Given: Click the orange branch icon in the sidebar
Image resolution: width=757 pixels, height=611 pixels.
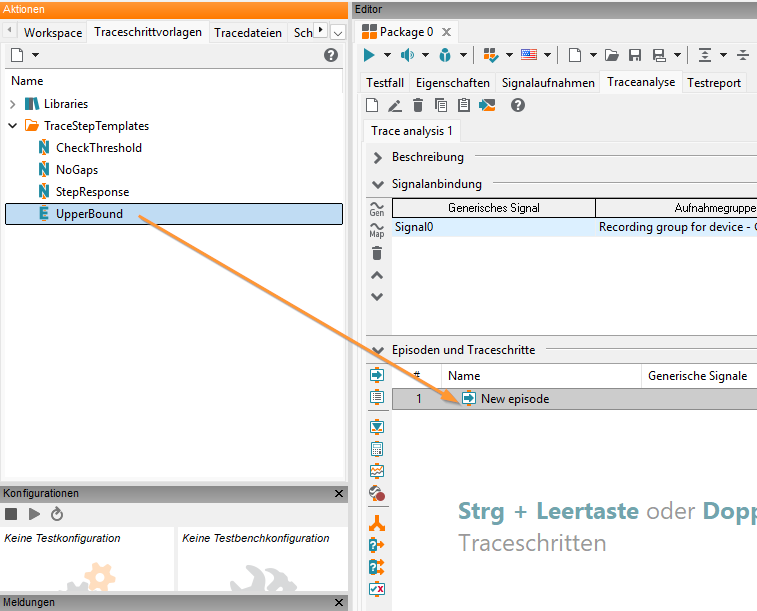Looking at the screenshot, I should click(x=377, y=523).
